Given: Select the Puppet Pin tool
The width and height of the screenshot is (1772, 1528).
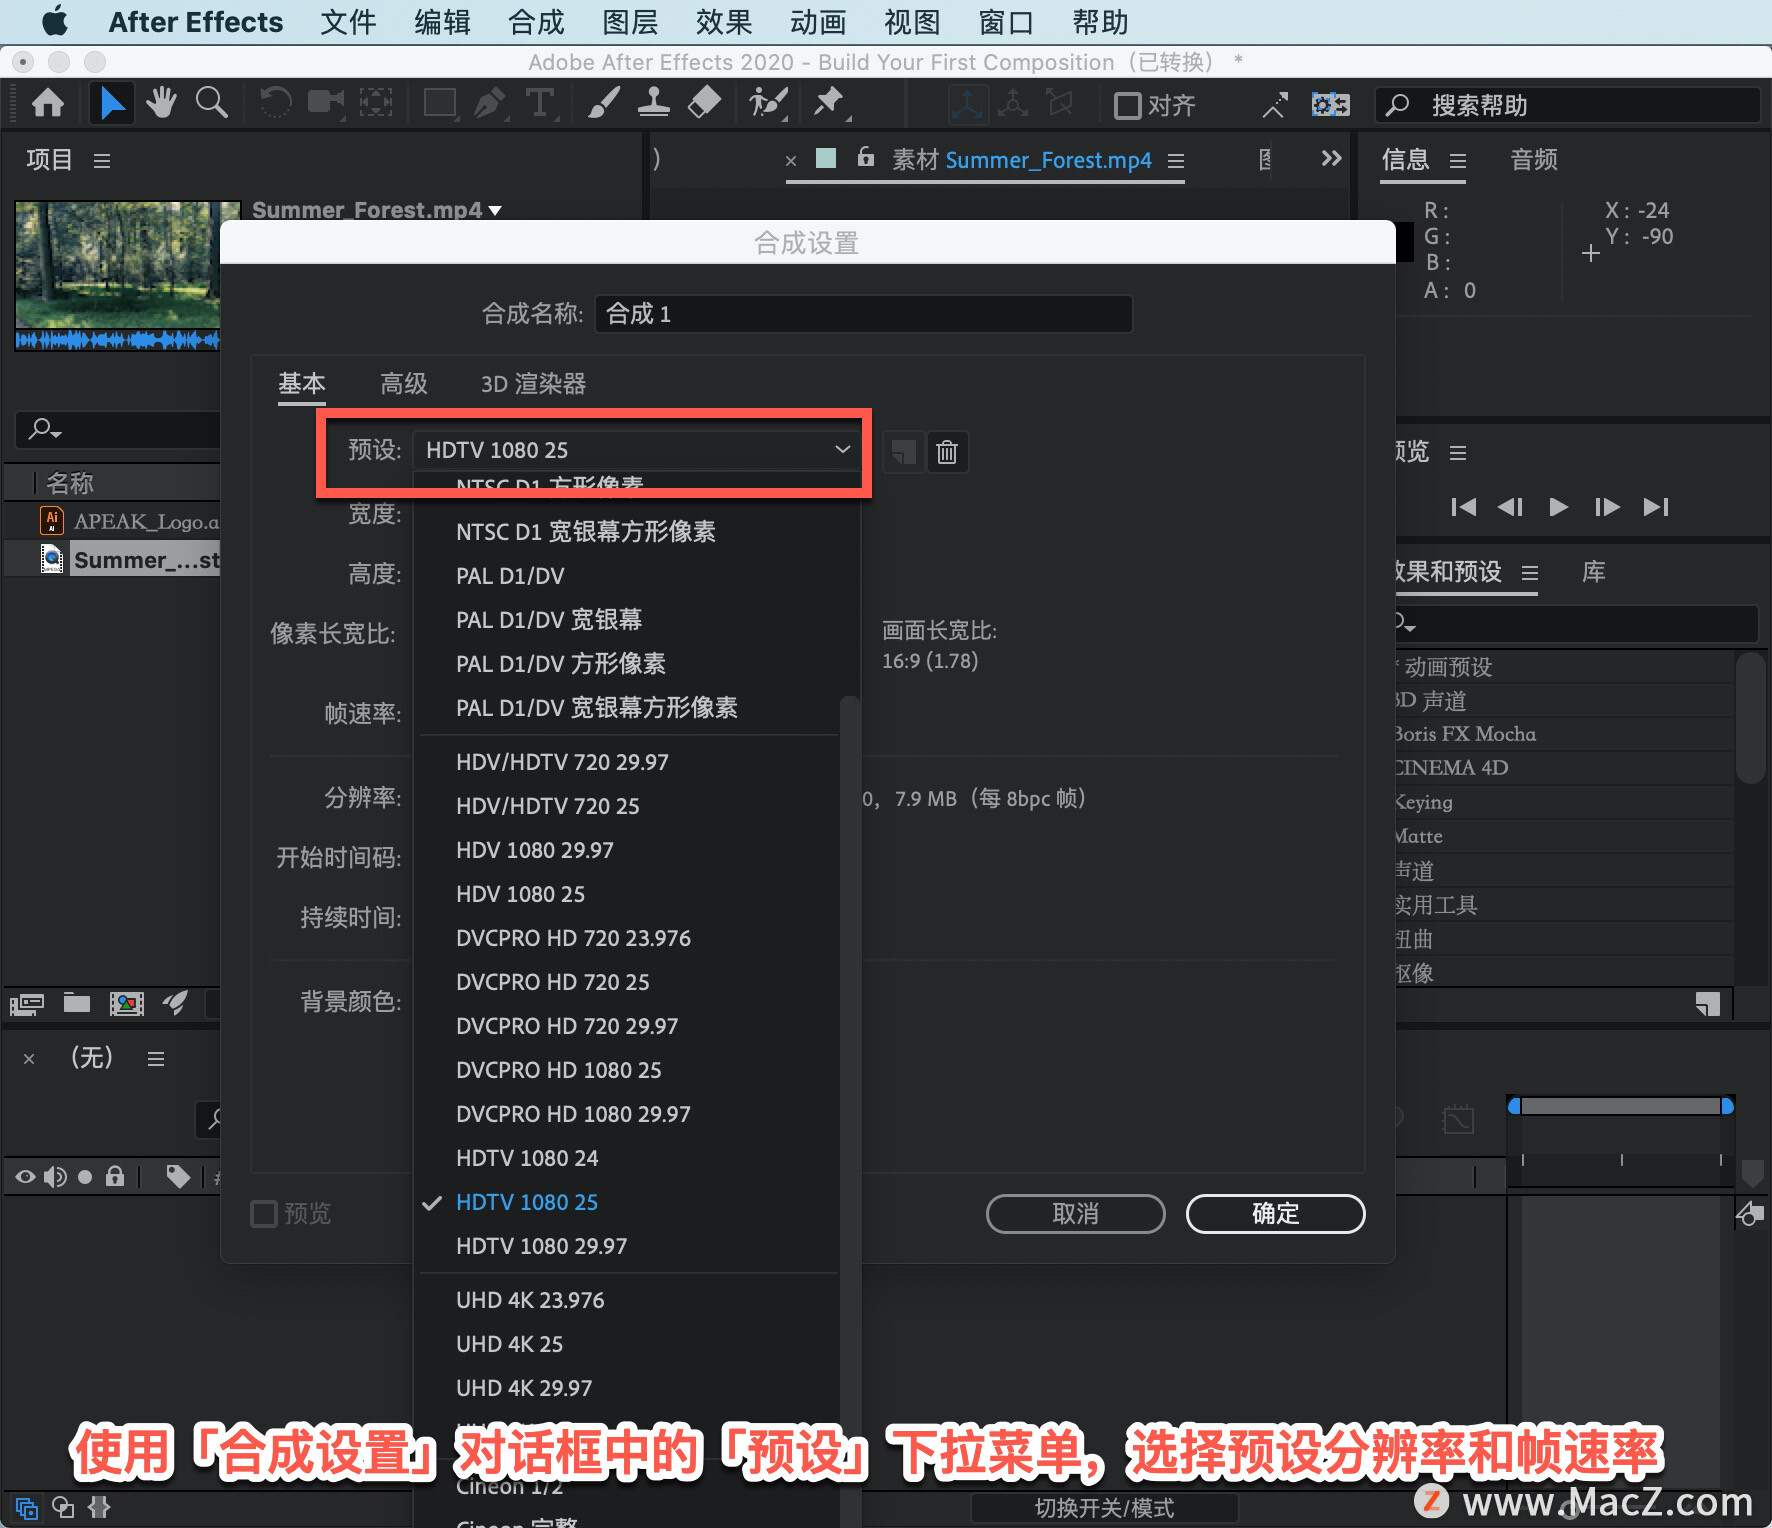Looking at the screenshot, I should click(x=830, y=103).
